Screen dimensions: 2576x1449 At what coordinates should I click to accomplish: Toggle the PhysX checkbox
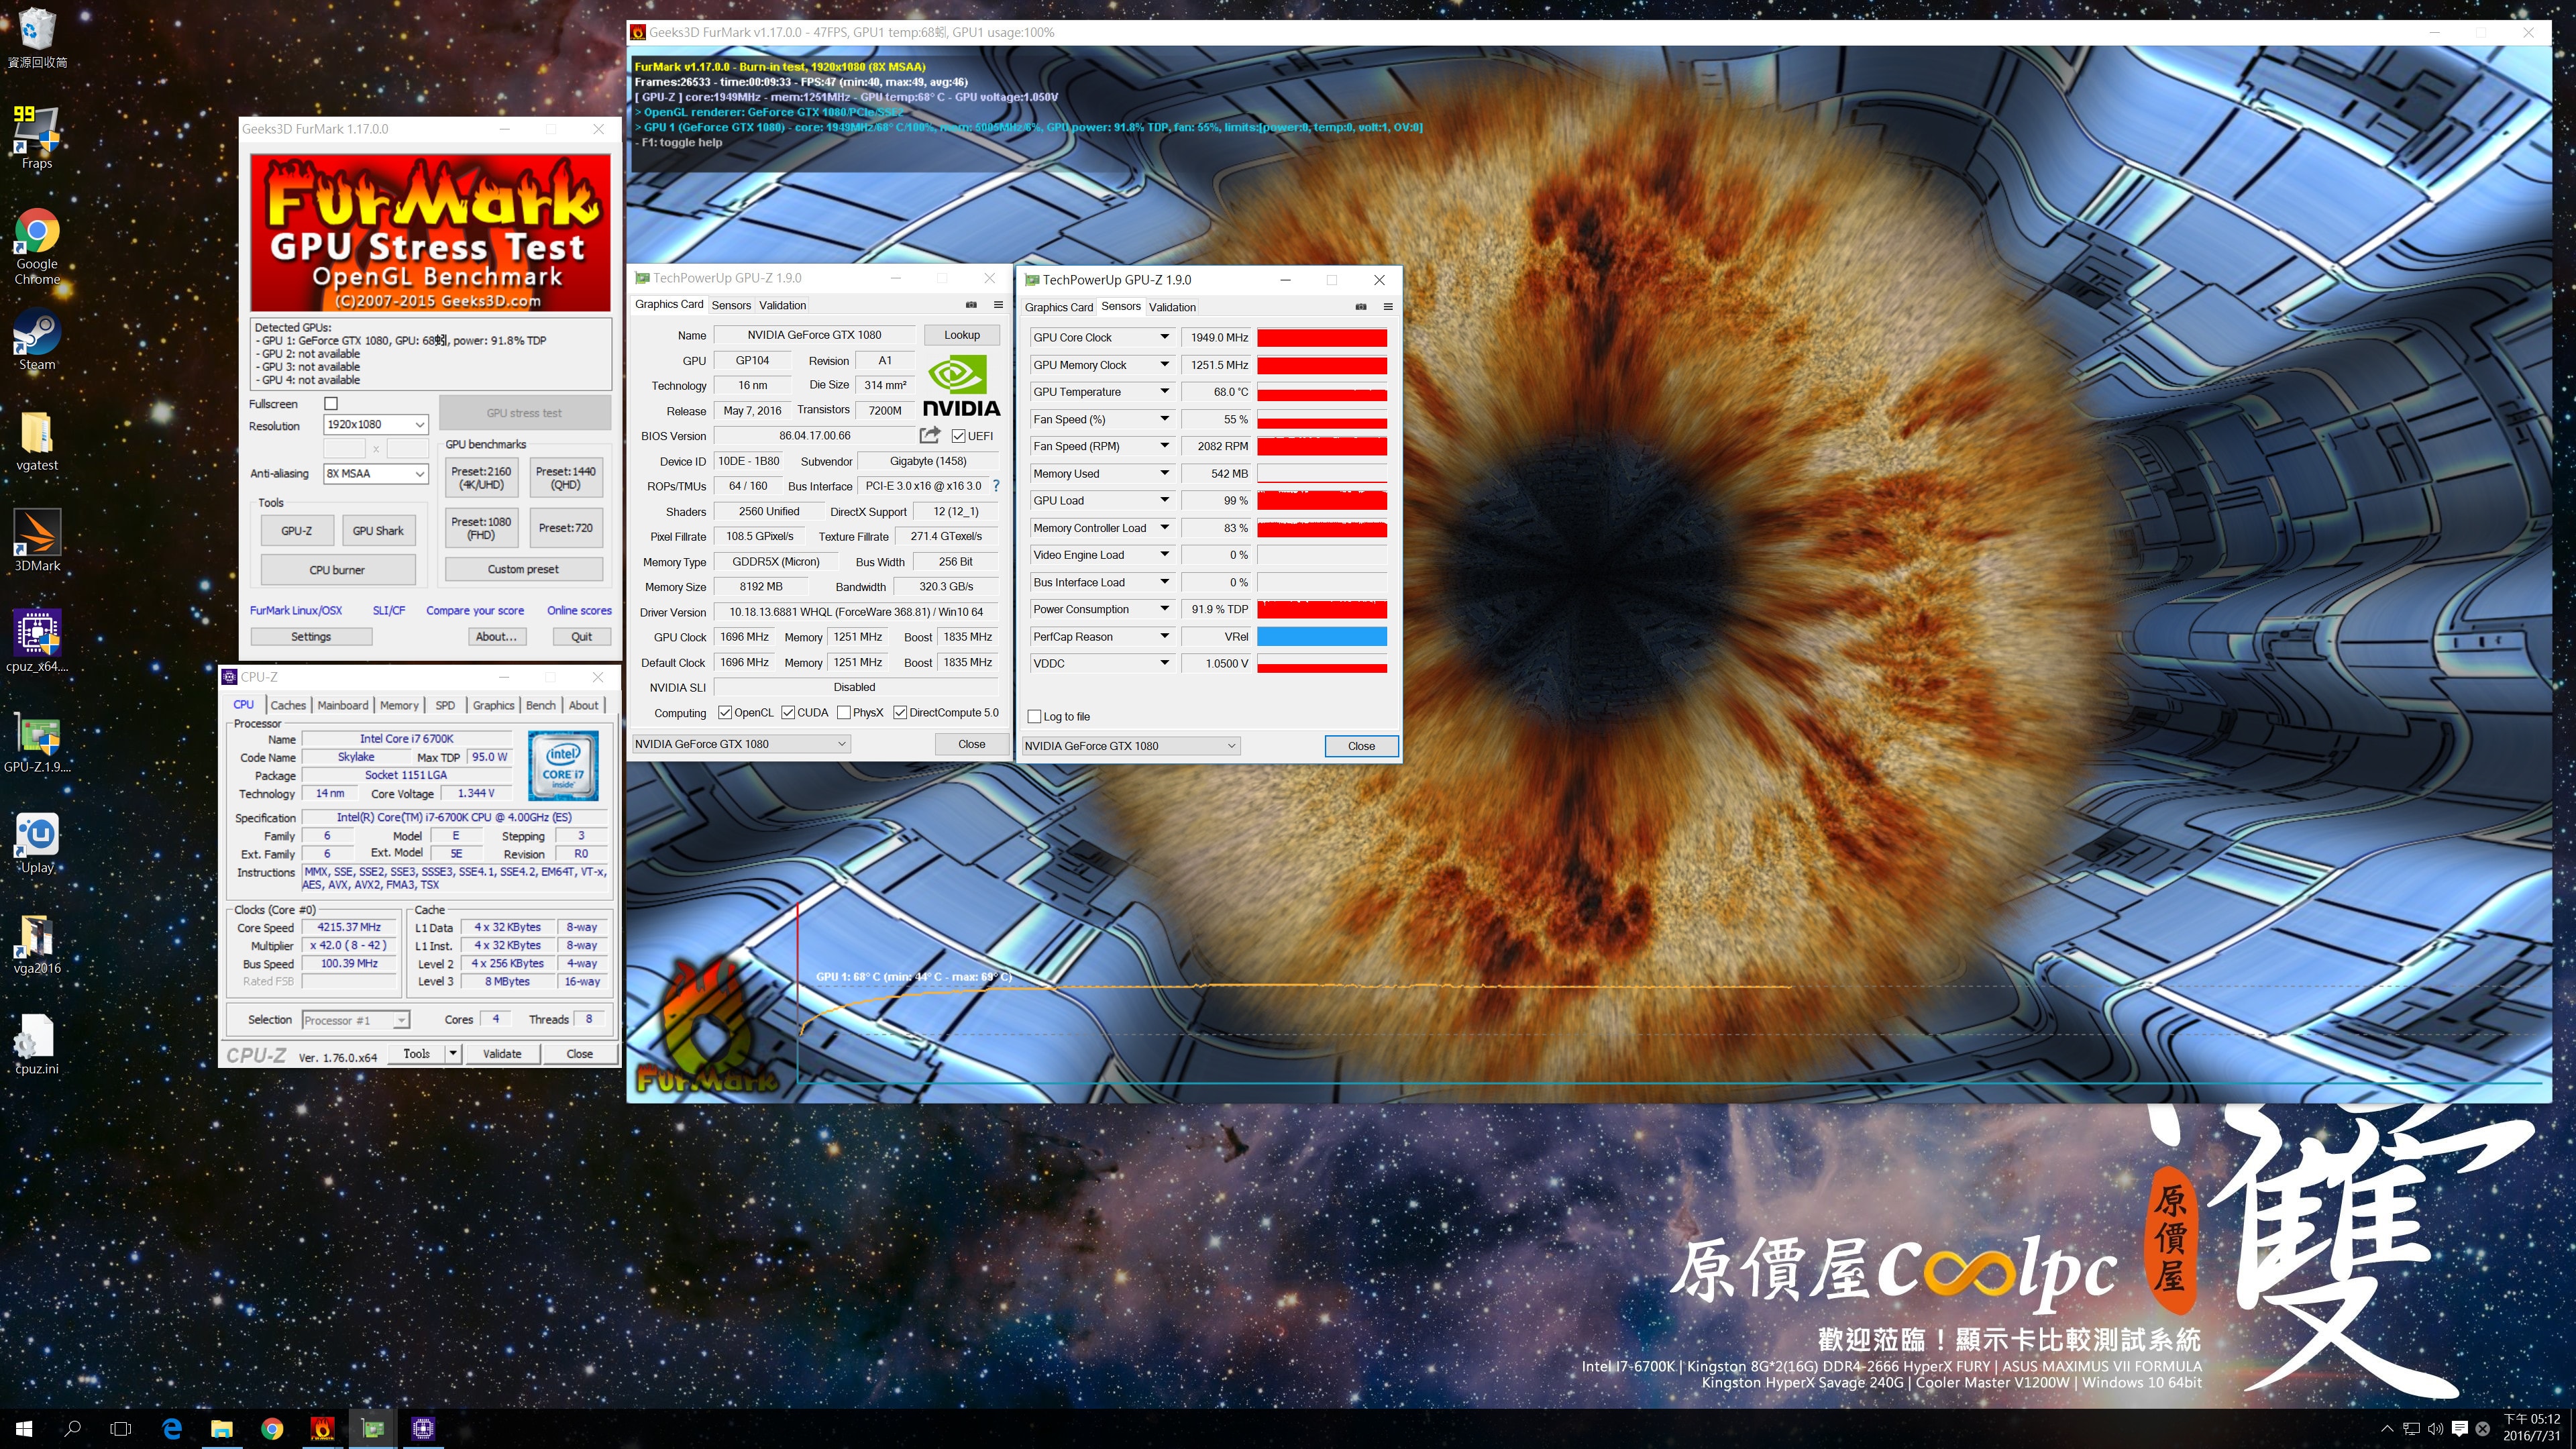[844, 713]
